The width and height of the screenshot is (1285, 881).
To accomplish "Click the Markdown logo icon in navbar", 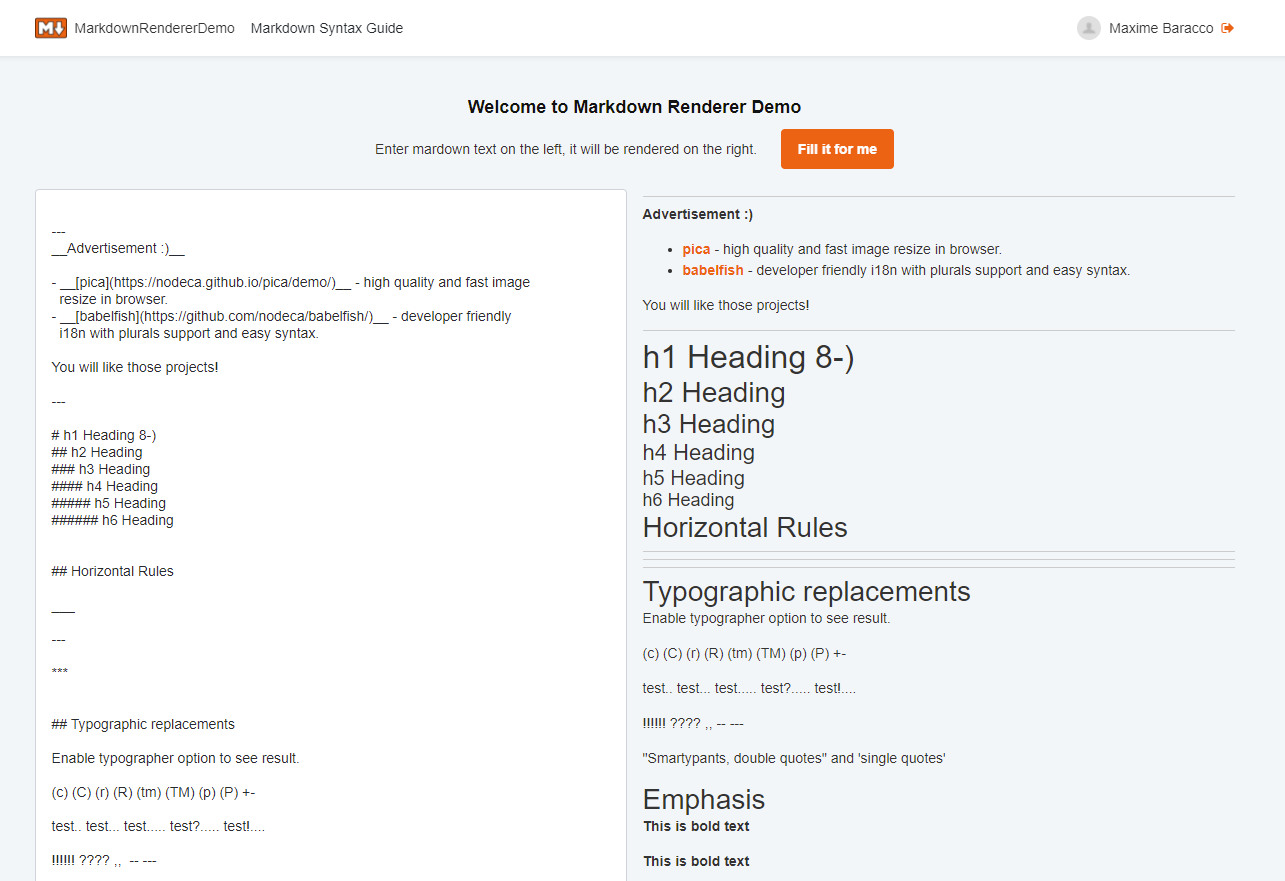I will (x=50, y=28).
